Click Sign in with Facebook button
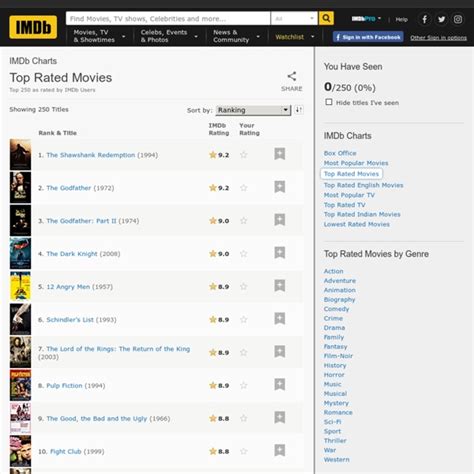Image resolution: width=474 pixels, height=474 pixels. click(368, 37)
